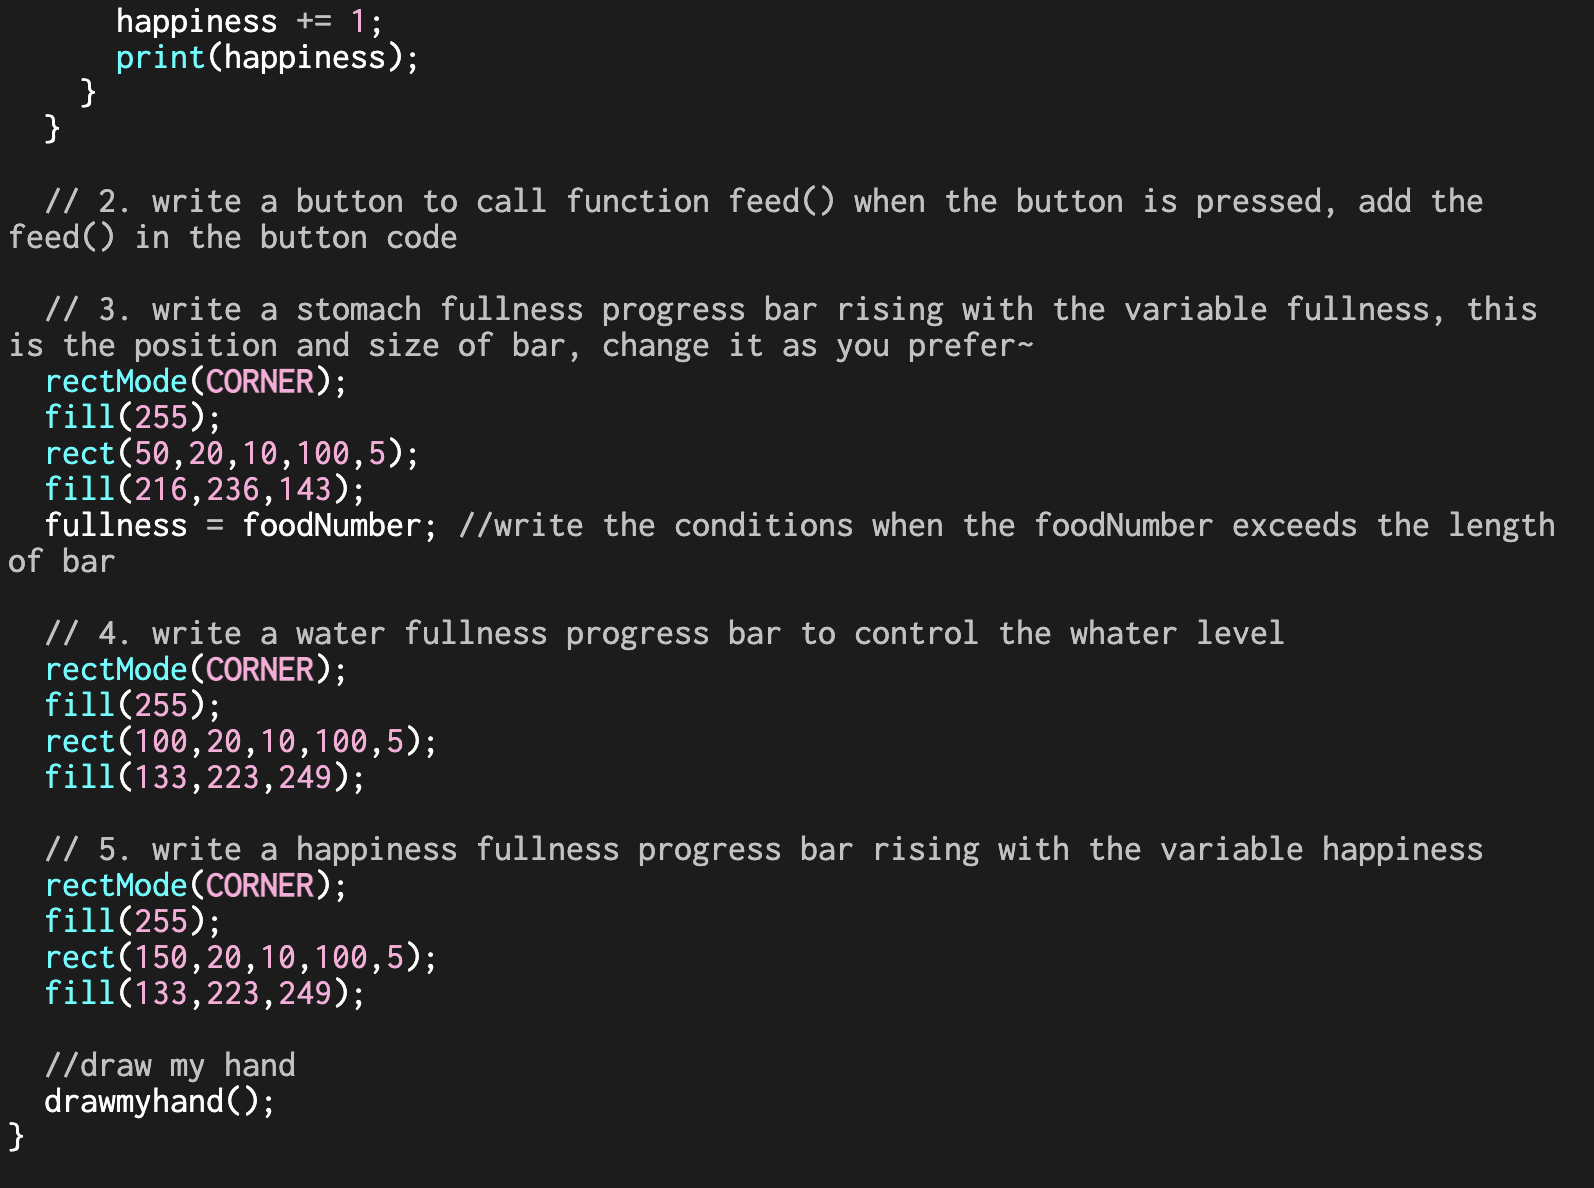Place cursor on print(happiness) statement
1594x1188 pixels.
[267, 57]
